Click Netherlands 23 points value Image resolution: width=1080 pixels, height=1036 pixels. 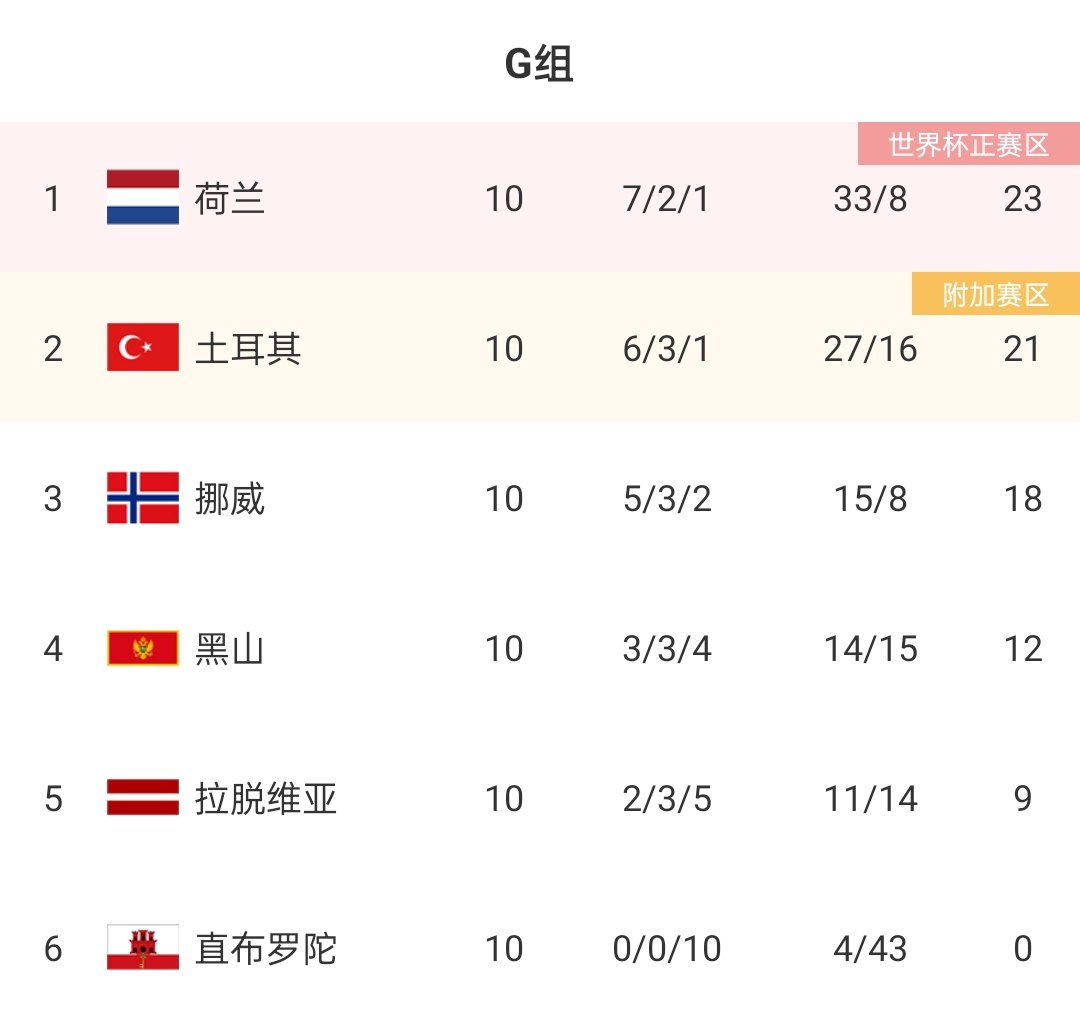(1023, 199)
